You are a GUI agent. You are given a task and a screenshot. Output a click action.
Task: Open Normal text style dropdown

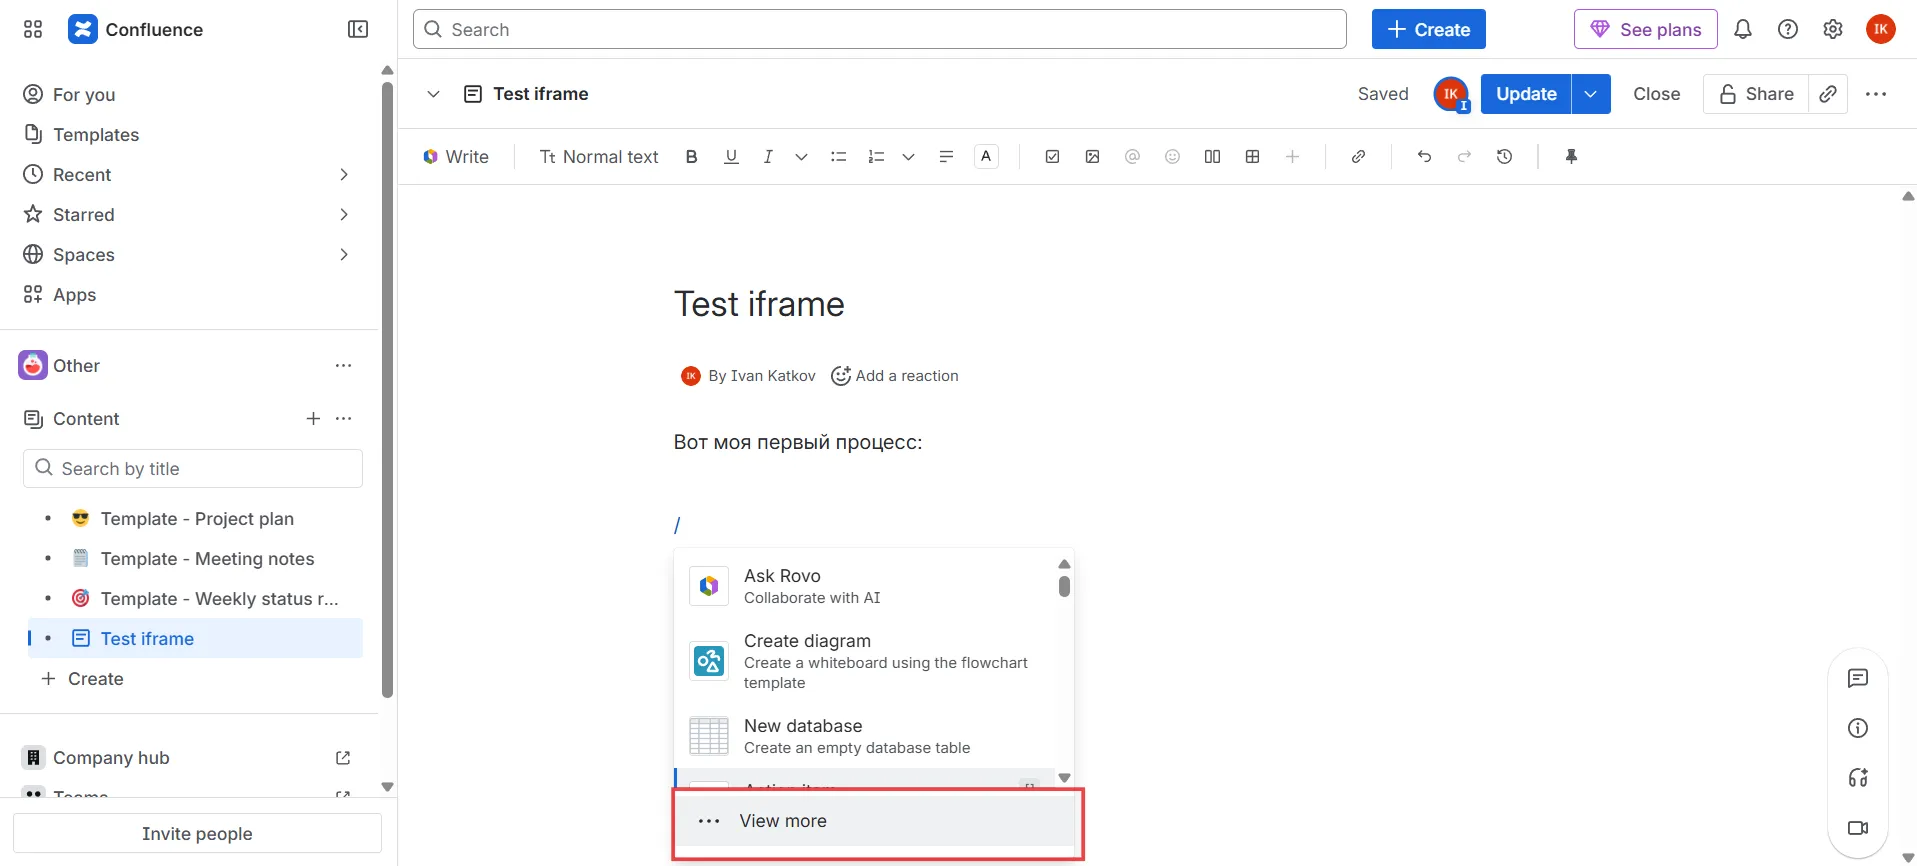[599, 157]
